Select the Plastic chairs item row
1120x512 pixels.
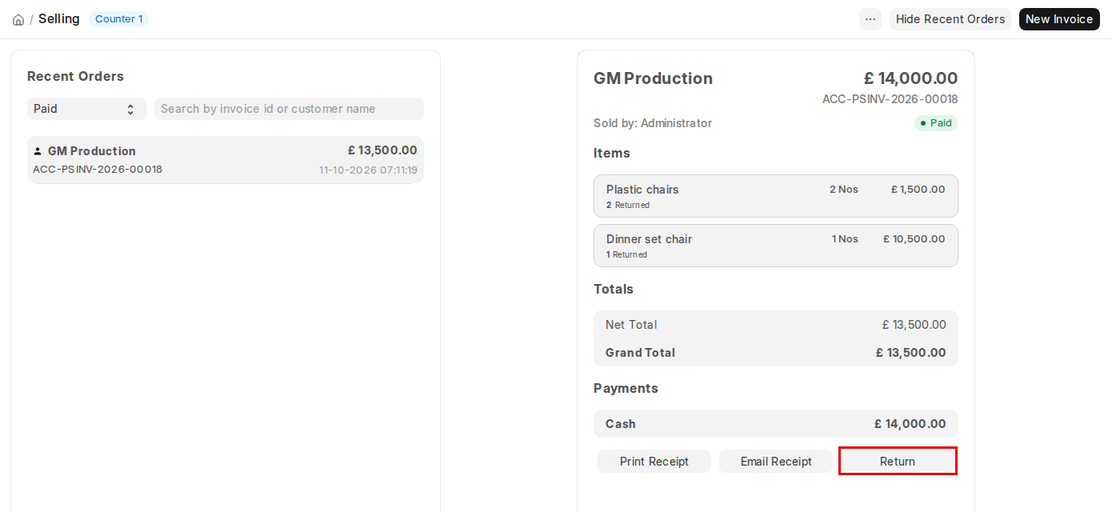pyautogui.click(x=776, y=196)
